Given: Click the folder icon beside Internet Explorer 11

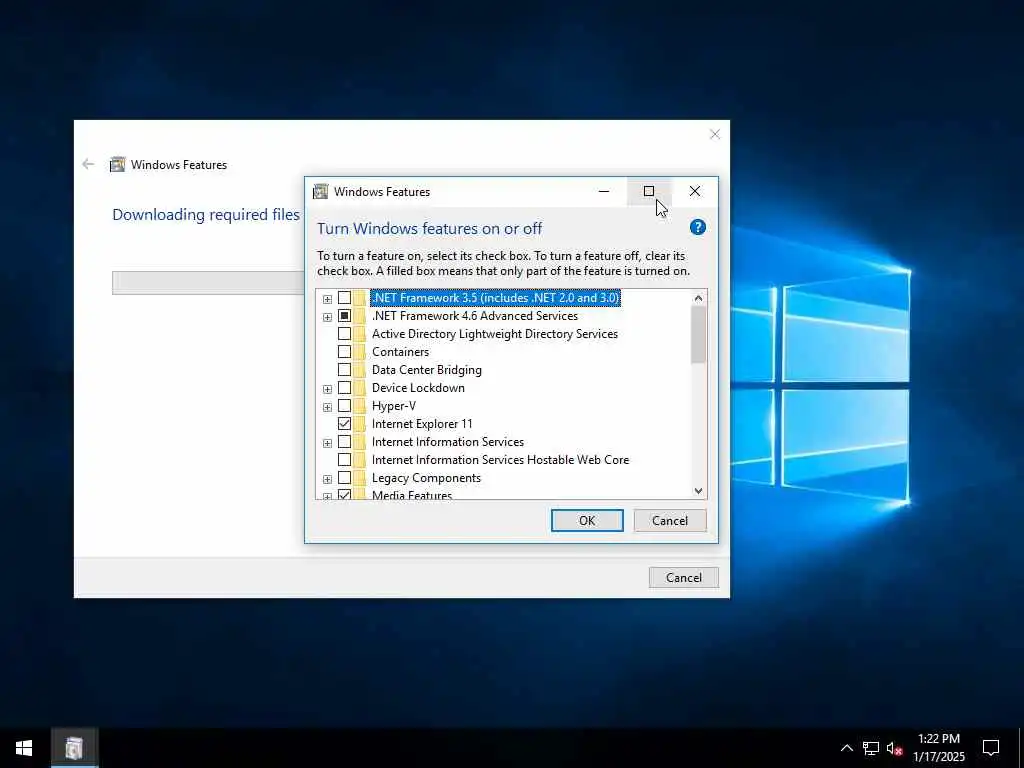Looking at the screenshot, I should pos(360,424).
